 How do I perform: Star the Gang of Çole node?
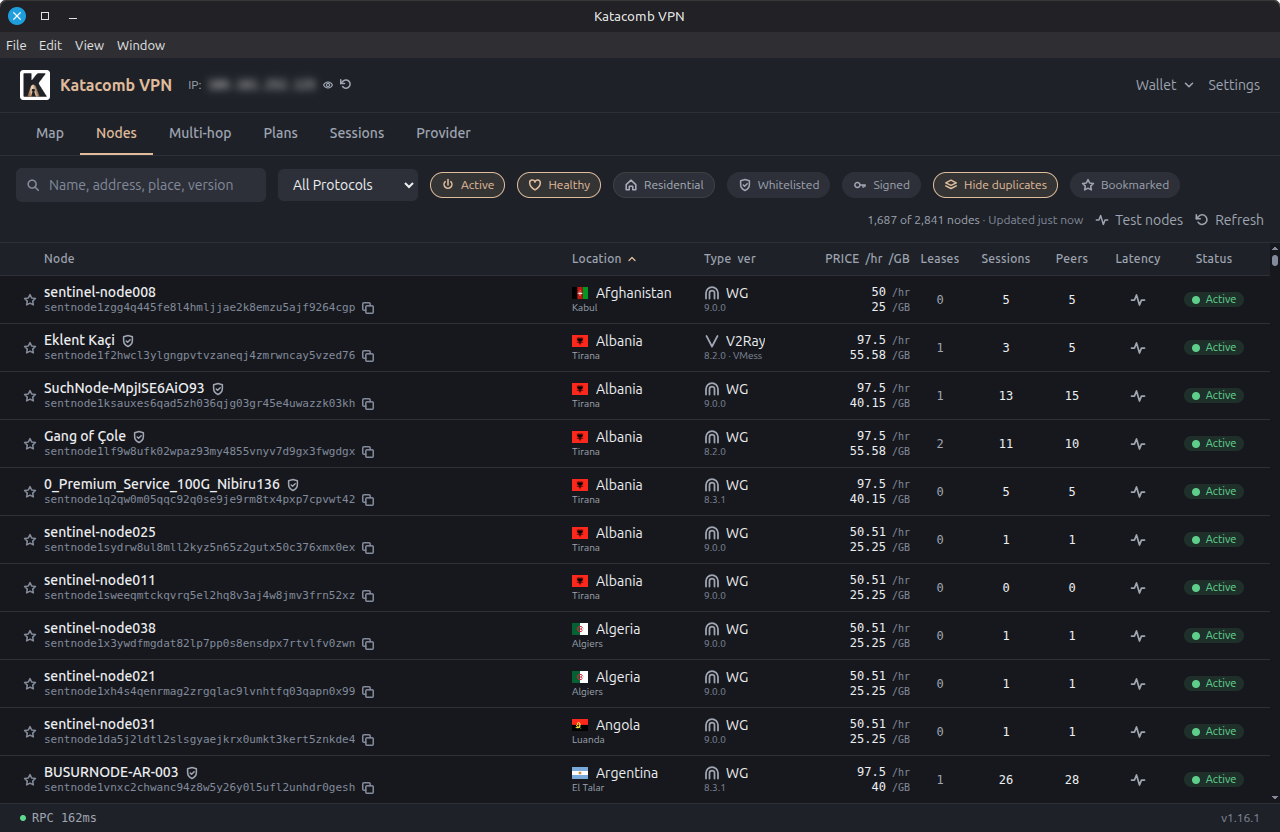pos(30,444)
